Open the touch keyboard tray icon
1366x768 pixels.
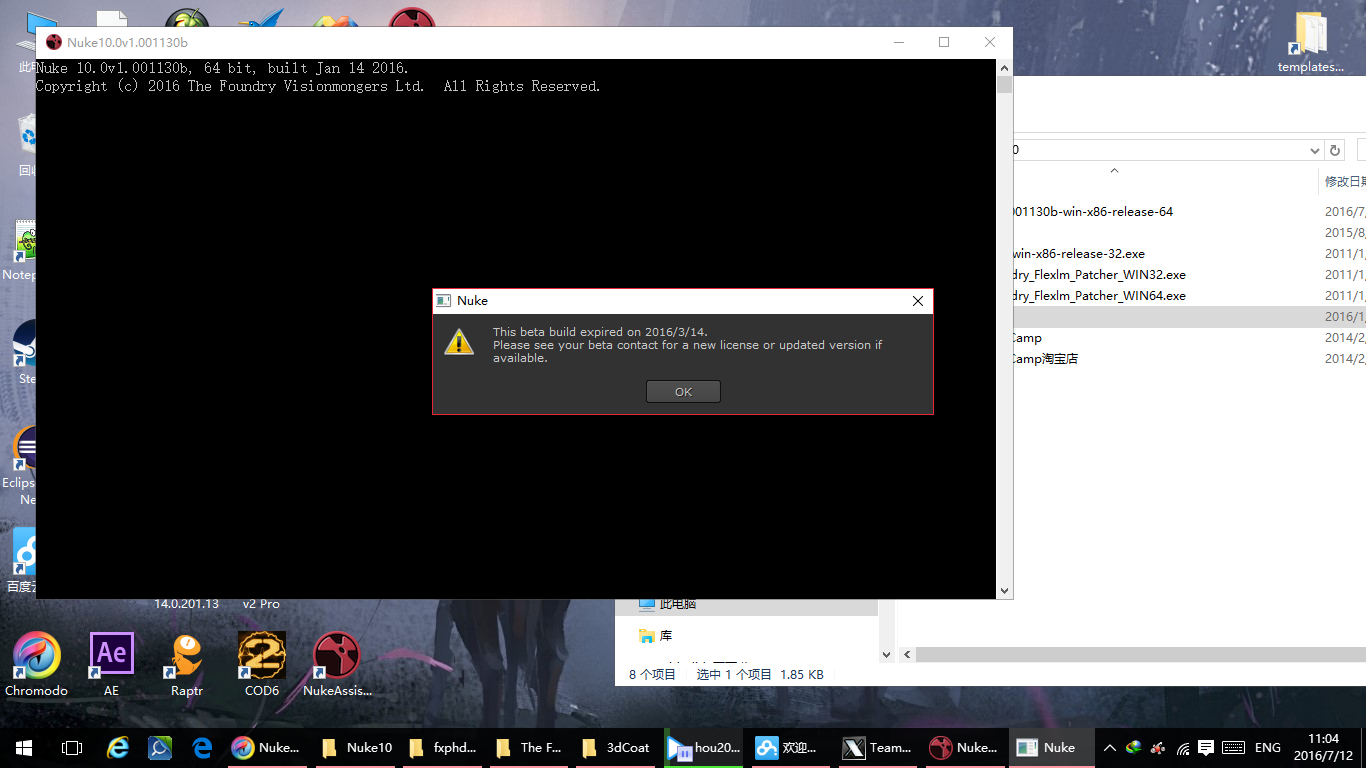click(1233, 747)
